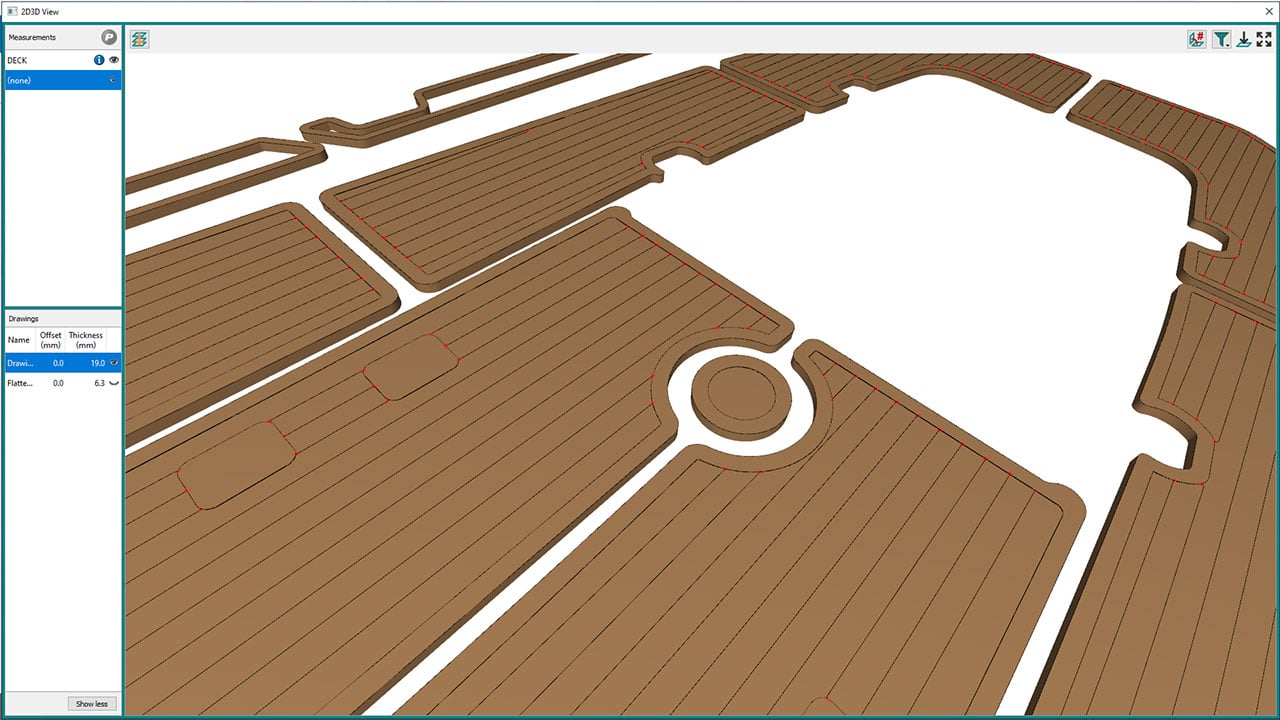The image size is (1280, 720).
Task: Hide the DECK measurement with its eye icon
Action: pos(114,60)
